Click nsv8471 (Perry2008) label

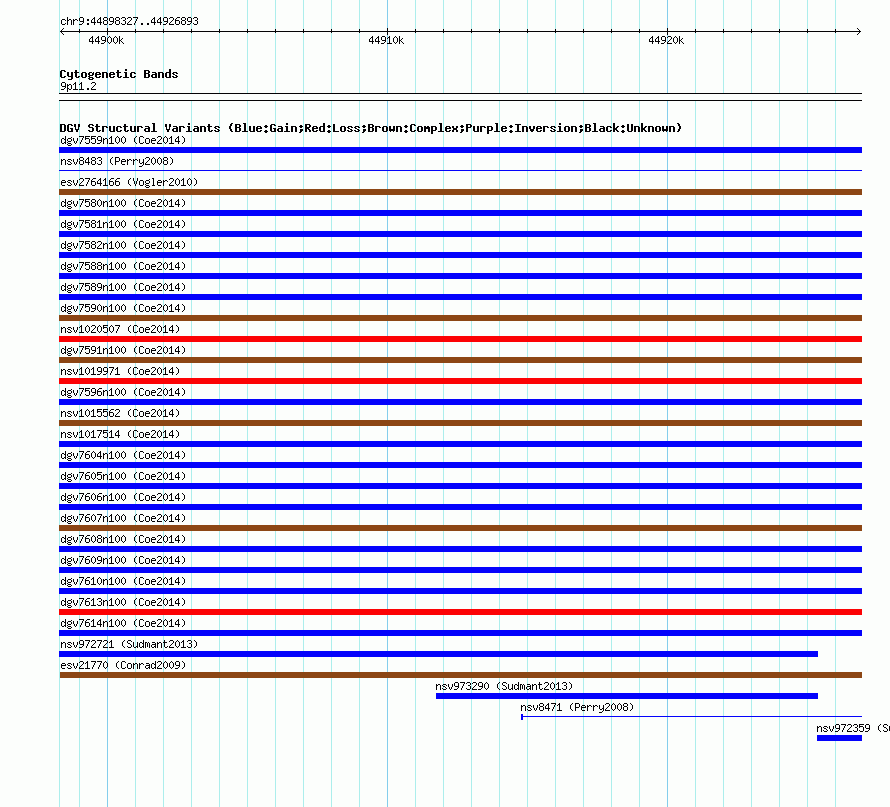click(577, 707)
